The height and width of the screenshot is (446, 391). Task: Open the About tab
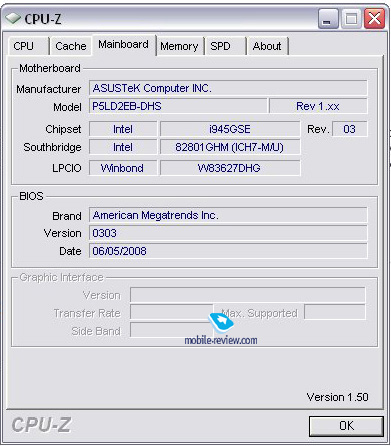click(267, 46)
